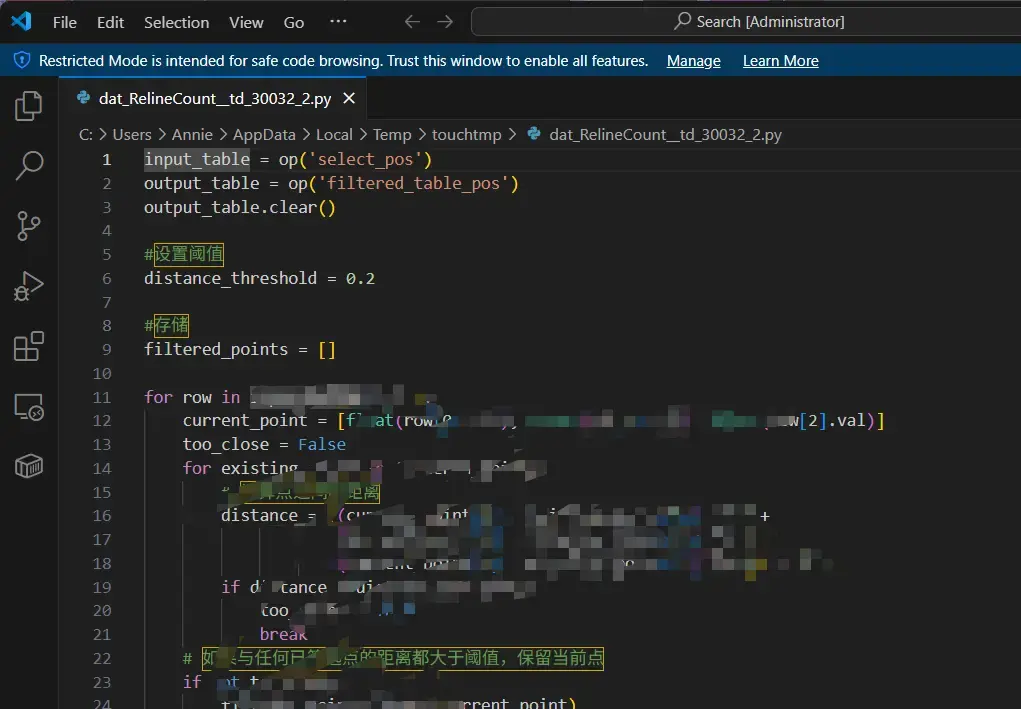This screenshot has height=709, width=1021.
Task: Open the Run and Debug view
Action: [28, 286]
